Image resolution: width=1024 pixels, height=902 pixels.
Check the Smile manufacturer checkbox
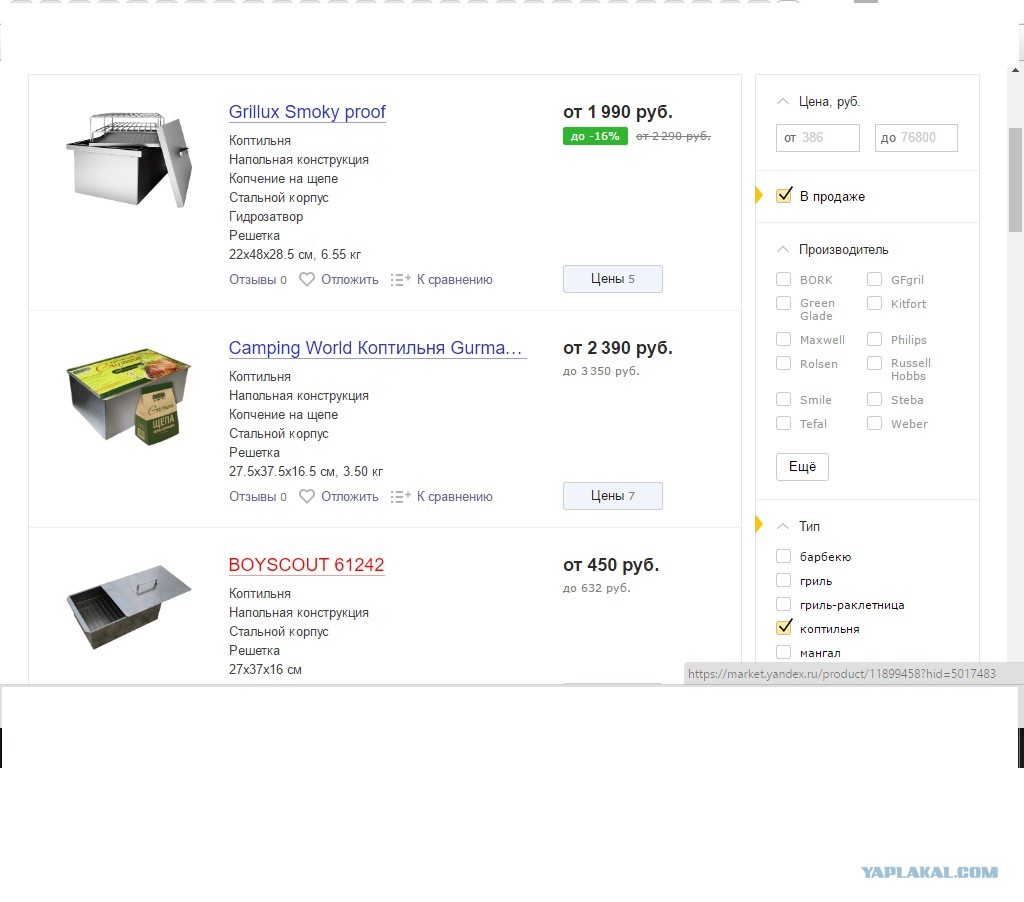click(x=783, y=399)
